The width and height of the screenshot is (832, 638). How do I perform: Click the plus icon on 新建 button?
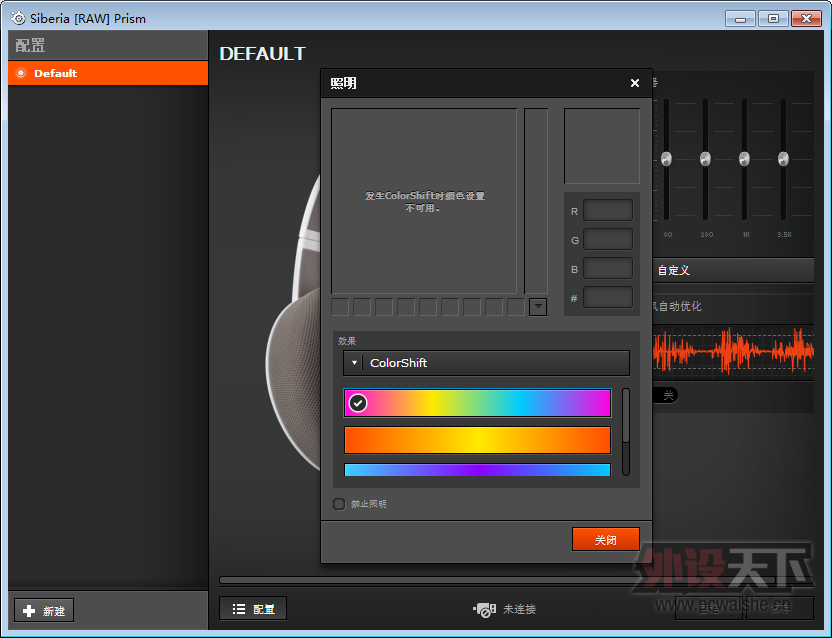tap(29, 611)
